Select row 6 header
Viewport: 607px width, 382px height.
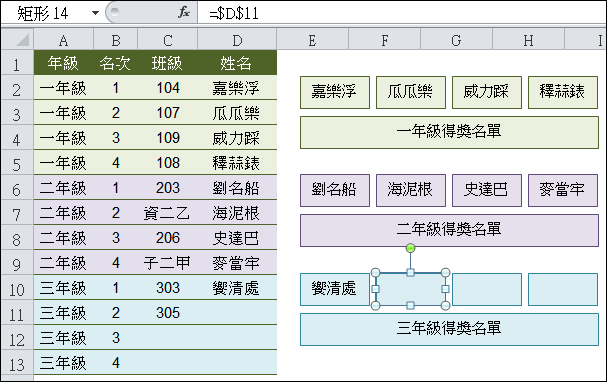click(x=17, y=188)
